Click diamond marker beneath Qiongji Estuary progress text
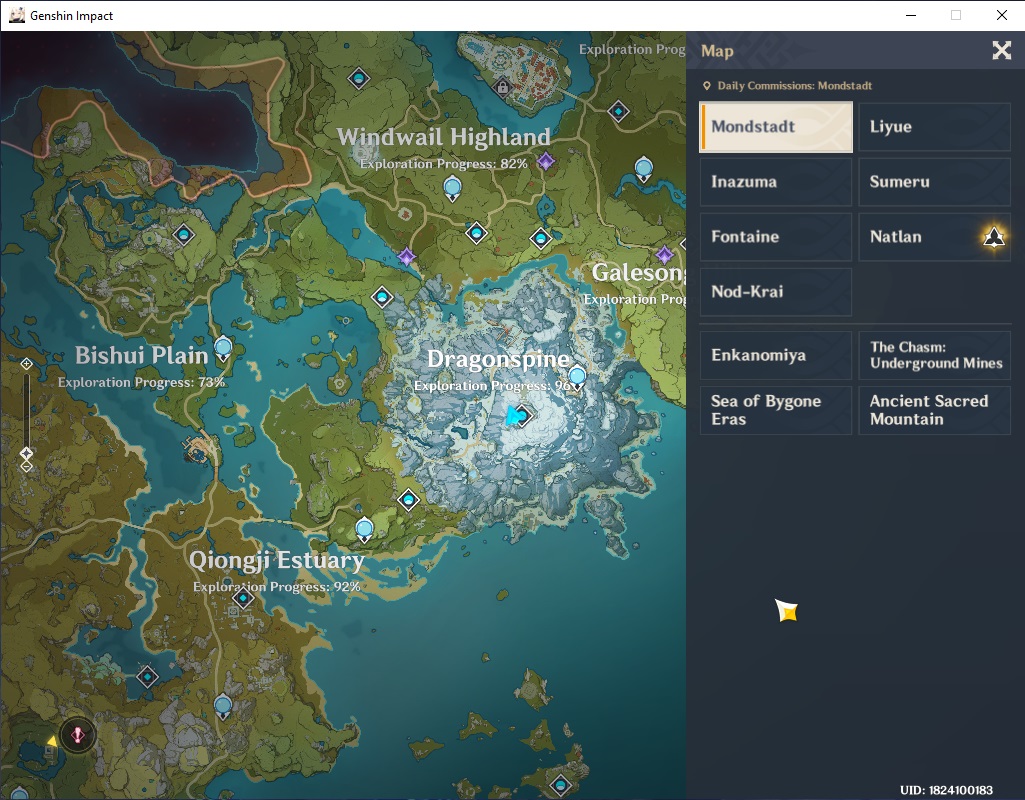This screenshot has width=1025, height=800. pos(243,597)
